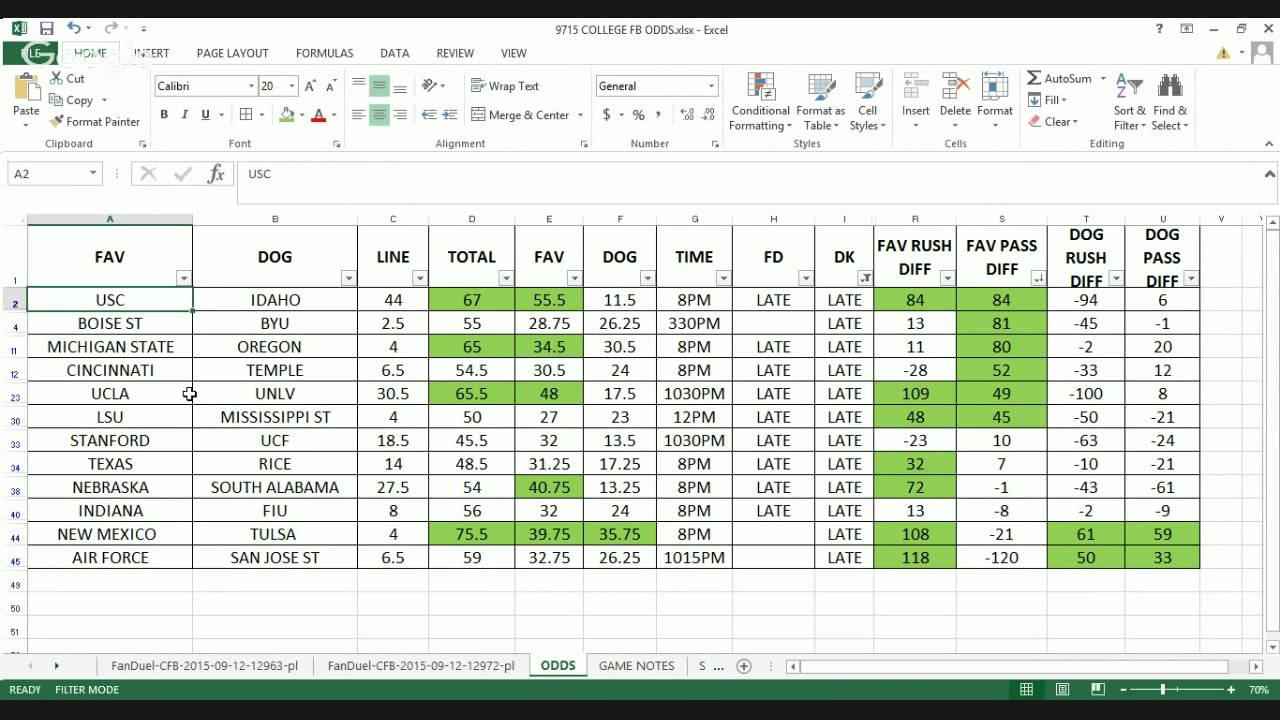
Task: Switch to Page Layout view in status bar
Action: coord(1061,690)
